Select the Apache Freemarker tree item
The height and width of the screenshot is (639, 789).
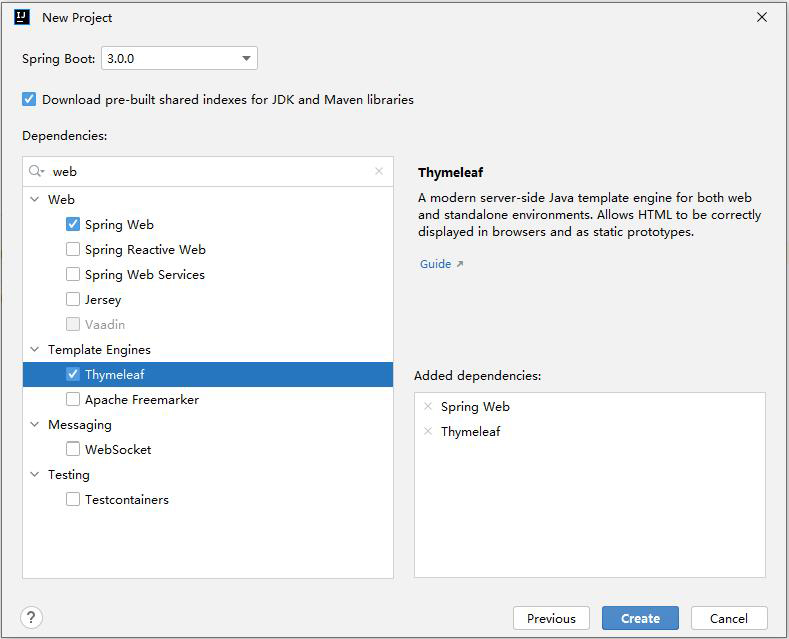pos(208,400)
